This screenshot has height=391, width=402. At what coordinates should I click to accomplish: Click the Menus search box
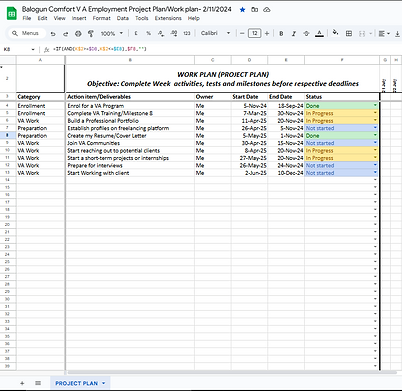pos(26,33)
